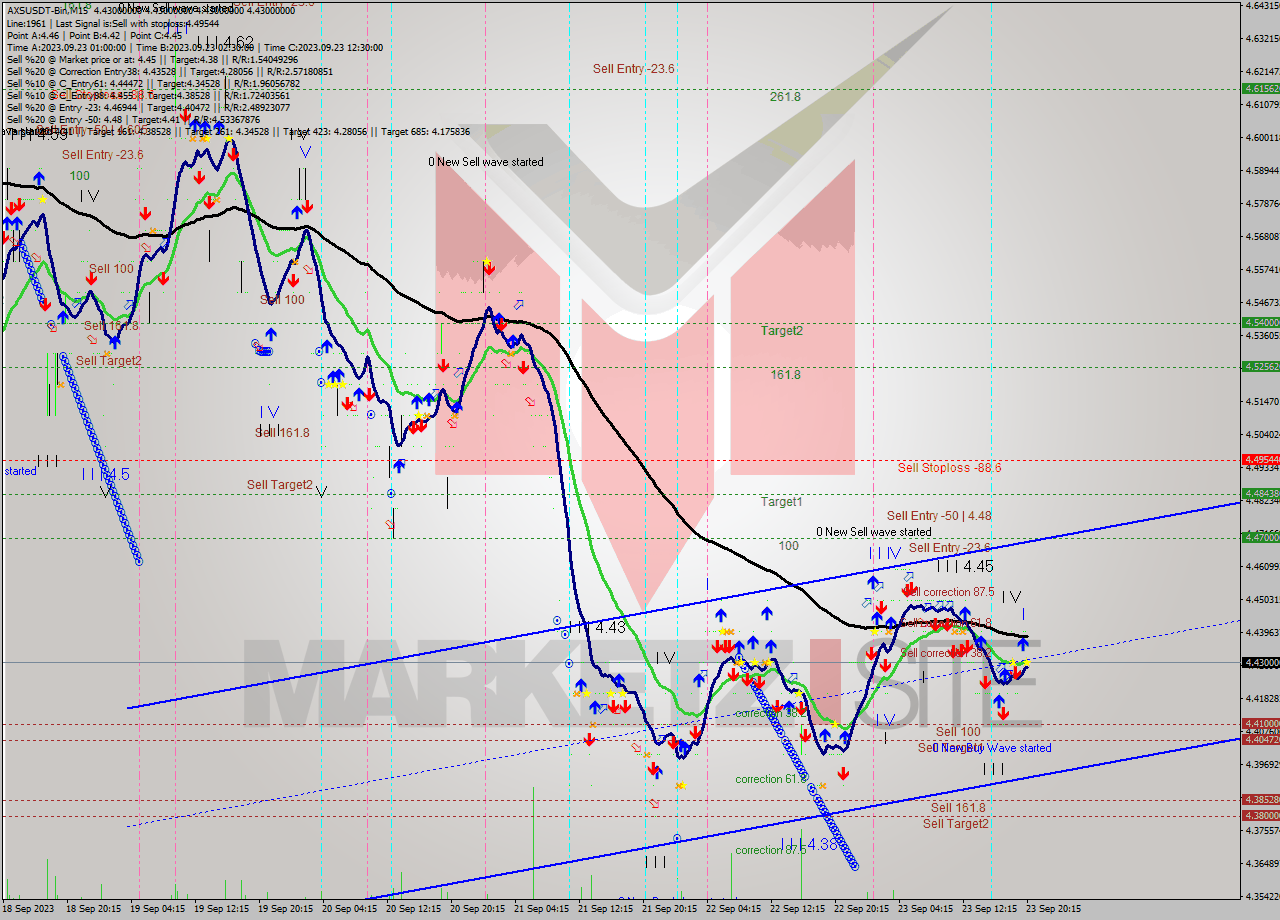Click the 'I I I 4.43' wave label

596,628
